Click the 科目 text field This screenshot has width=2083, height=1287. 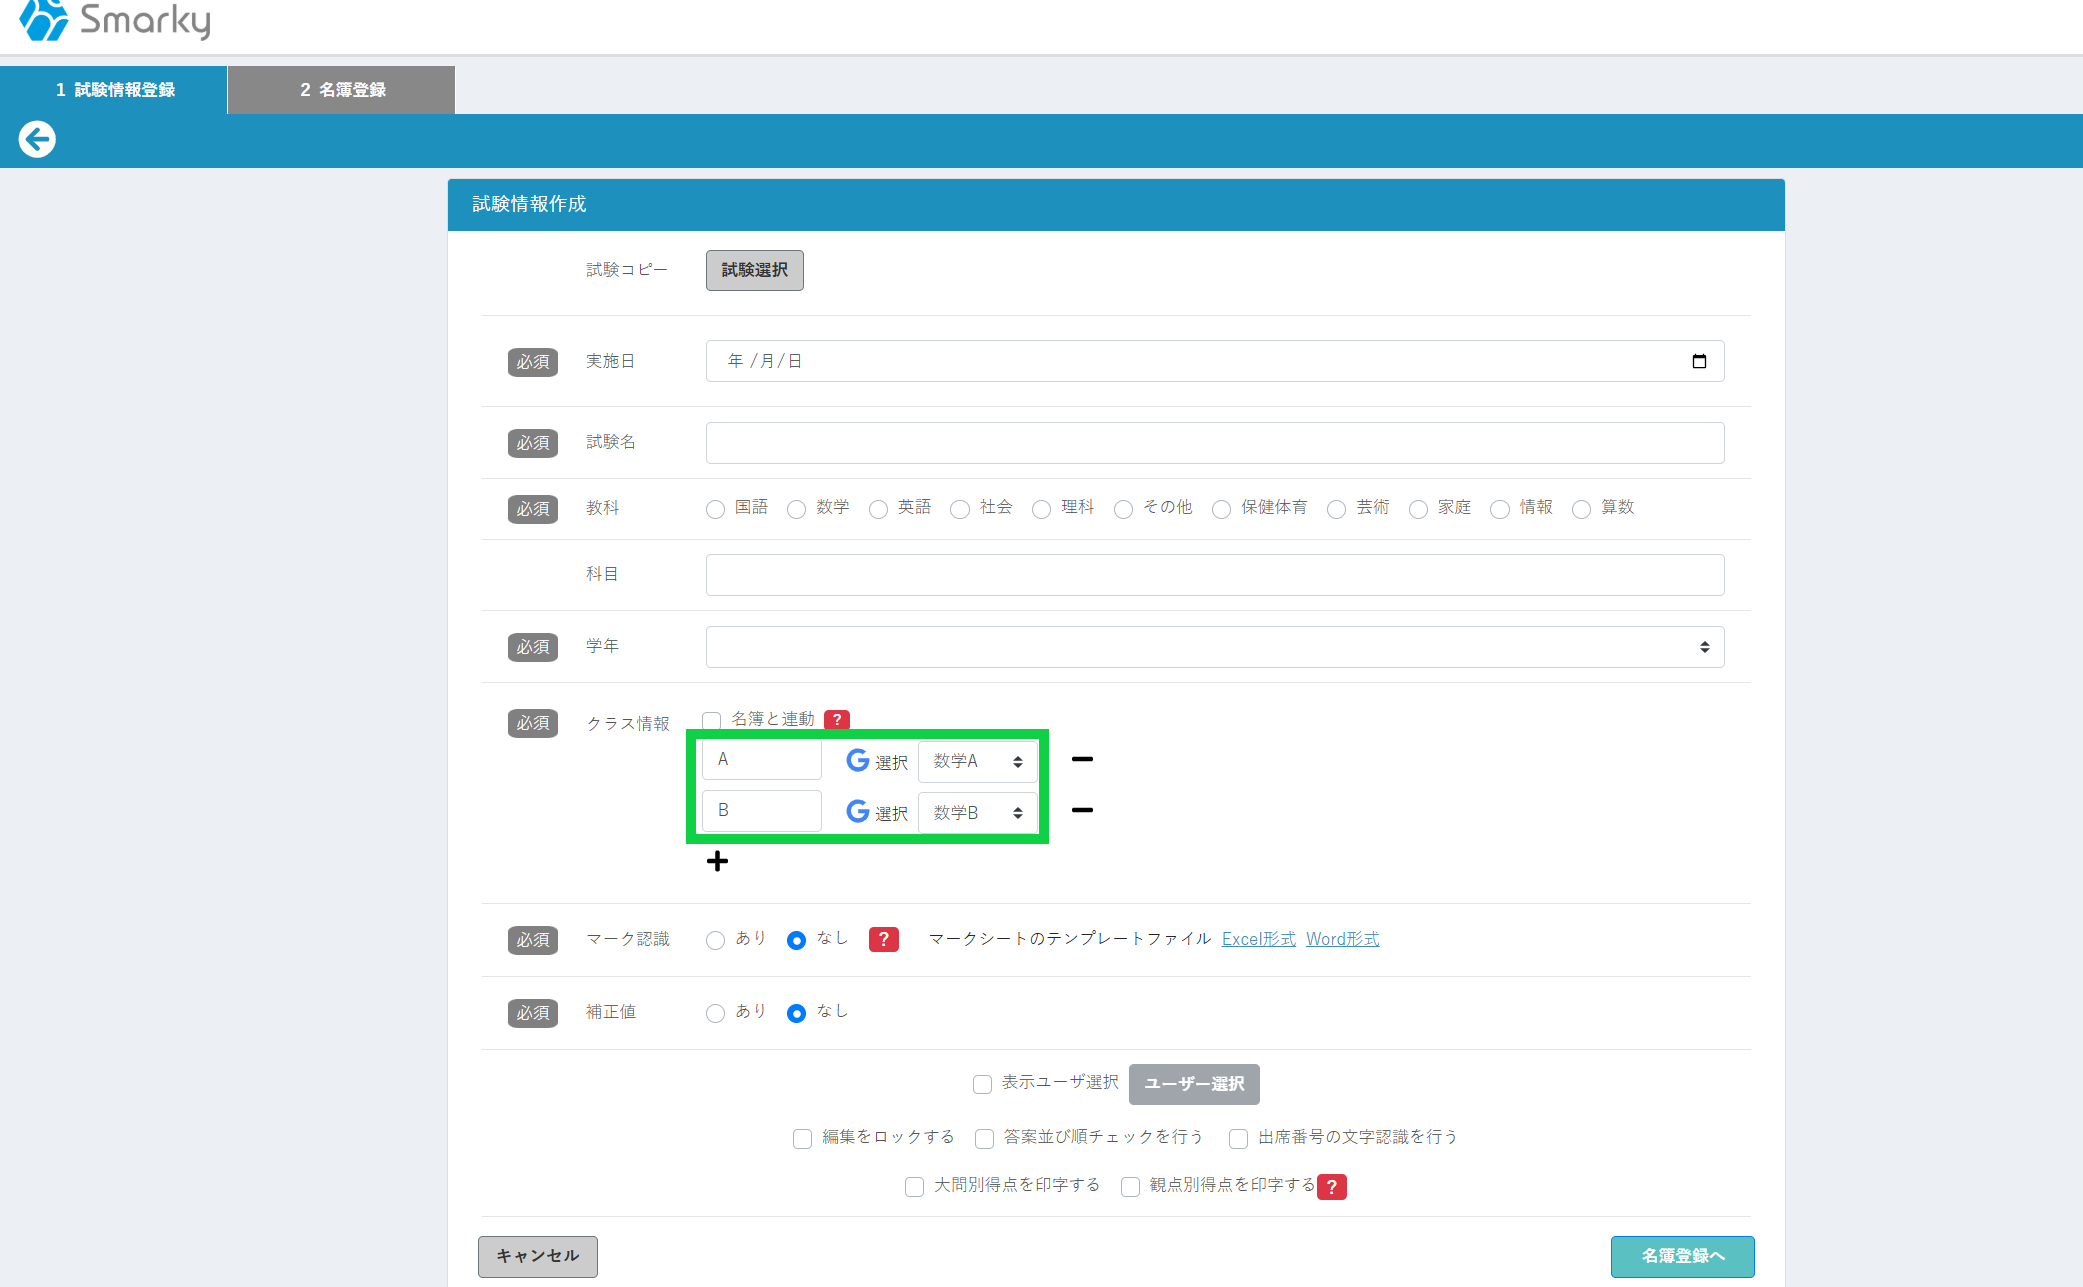(x=1215, y=575)
